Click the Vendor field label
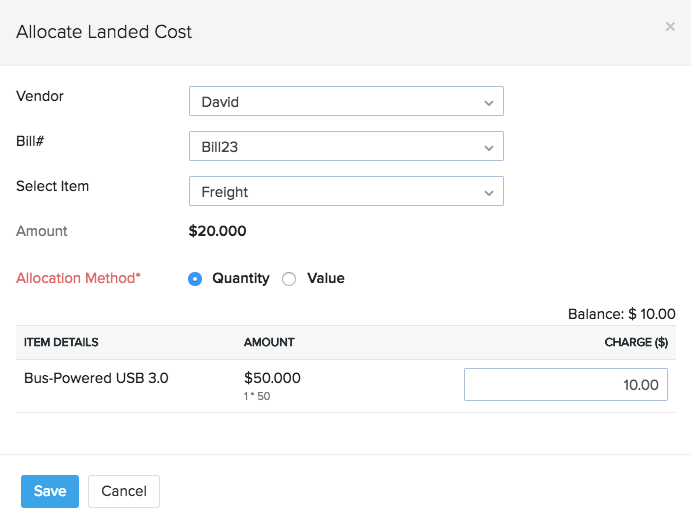This screenshot has height=525, width=691. (x=40, y=96)
